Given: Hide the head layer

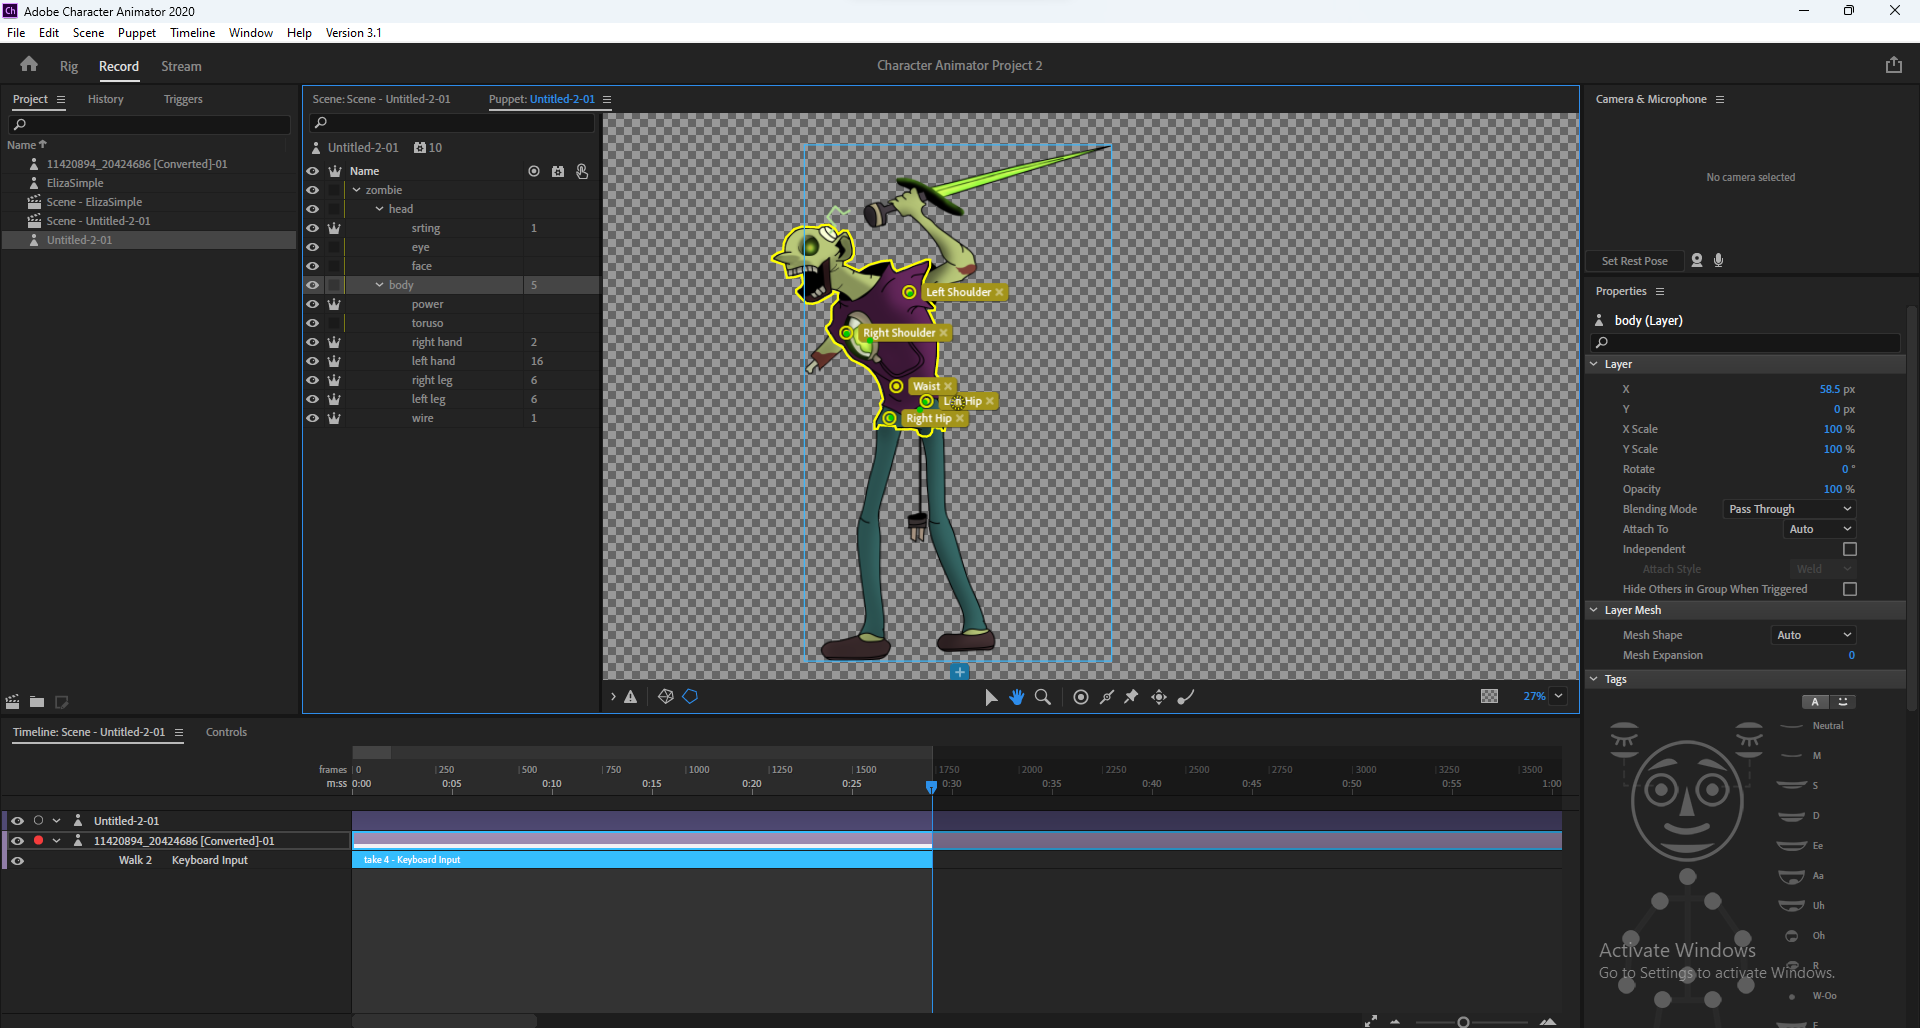Looking at the screenshot, I should 313,209.
